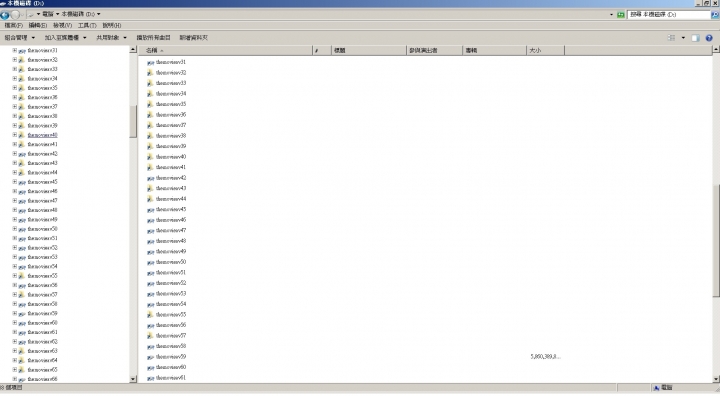The height and width of the screenshot is (396, 720).
Task: Toggle the preview pane icon
Action: tap(695, 38)
